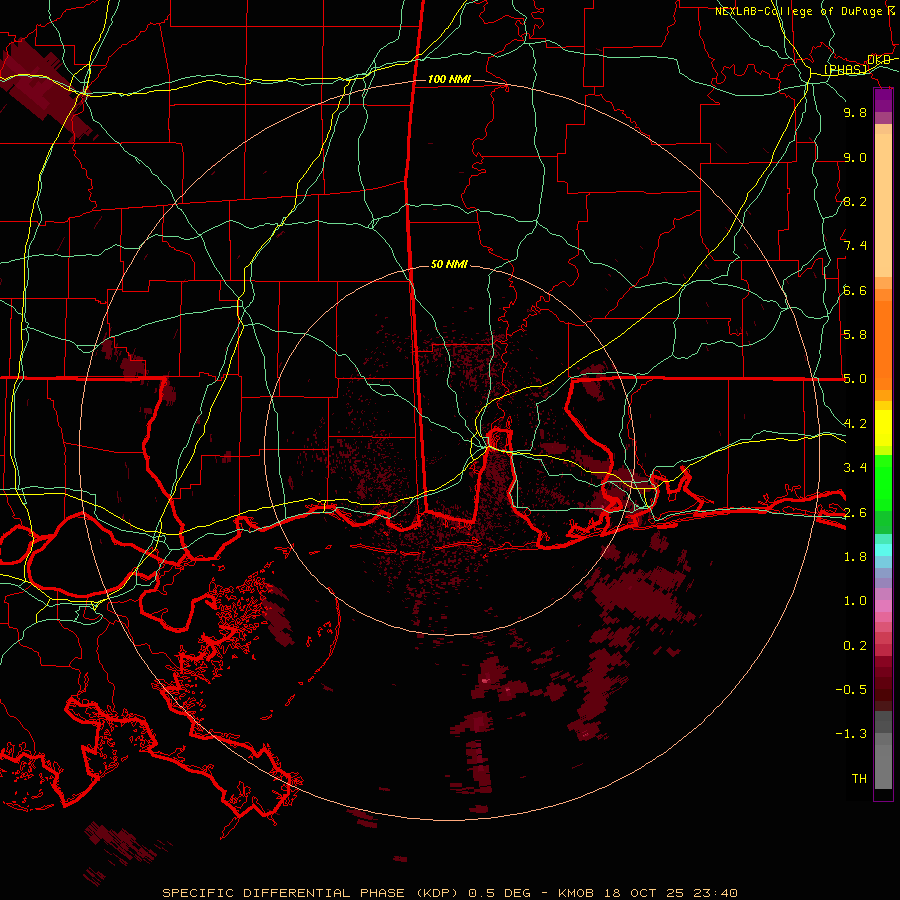Click the KMOB 18 OCT 25 23:40 timestamp
The image size is (900, 900).
[647, 893]
